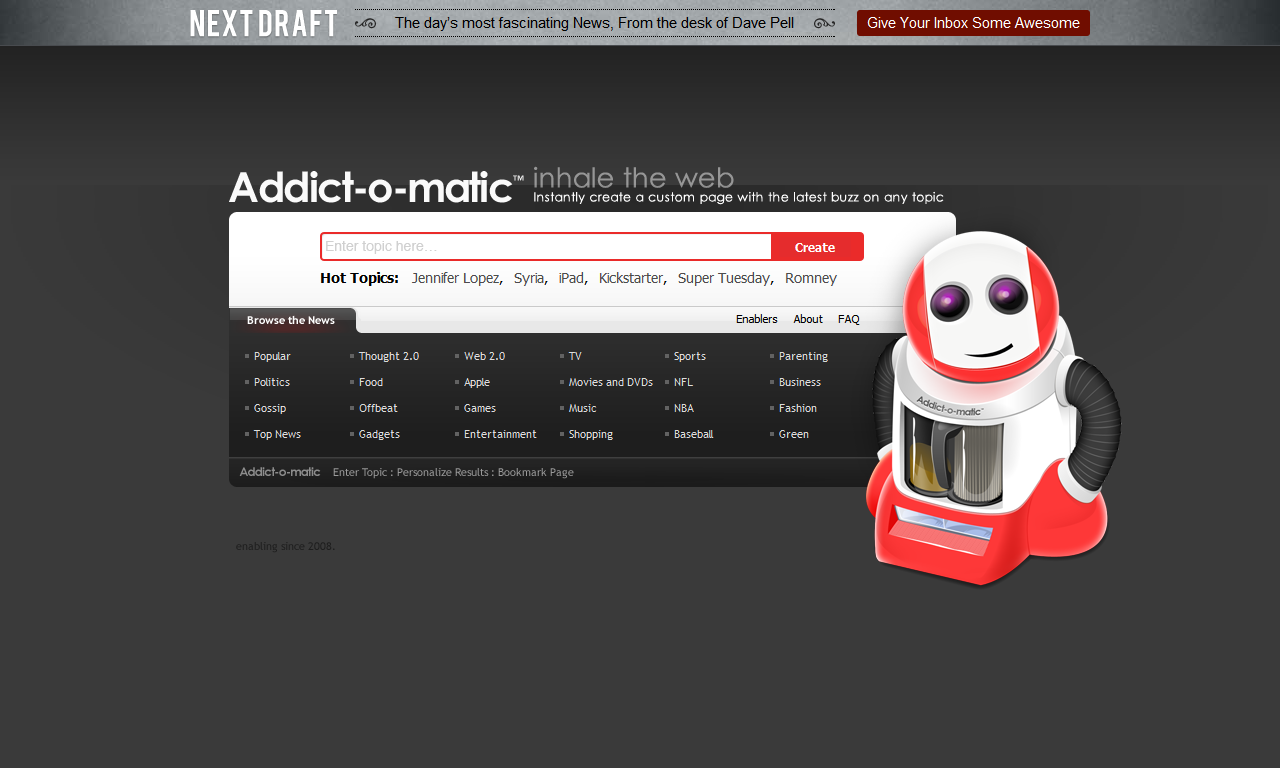The height and width of the screenshot is (768, 1280).
Task: Open the Thought 2.0 category
Action: 388,356
